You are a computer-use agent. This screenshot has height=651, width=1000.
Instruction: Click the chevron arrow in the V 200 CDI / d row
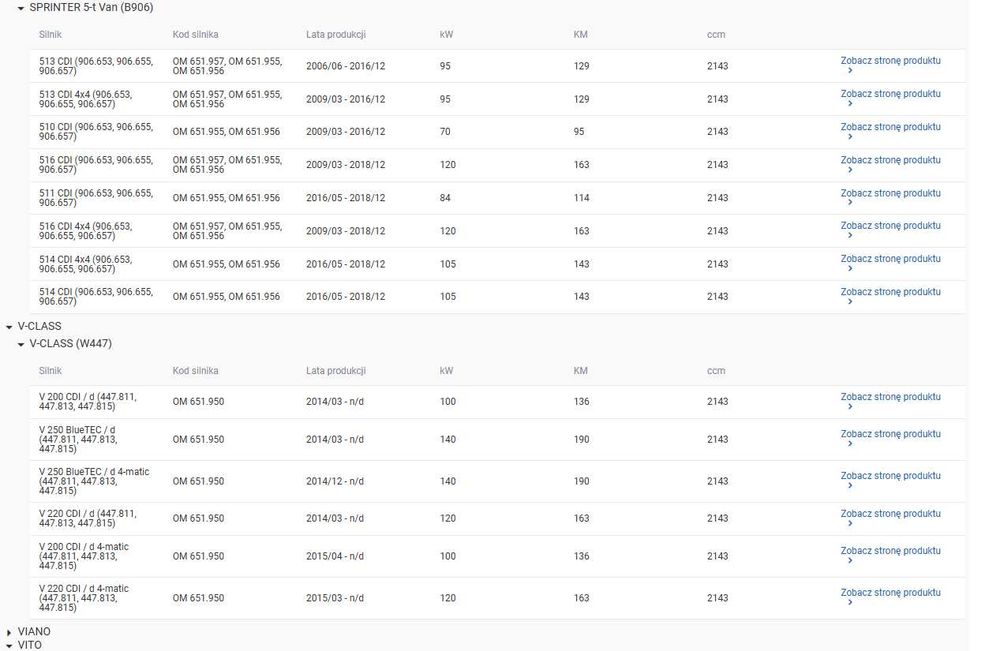(850, 406)
